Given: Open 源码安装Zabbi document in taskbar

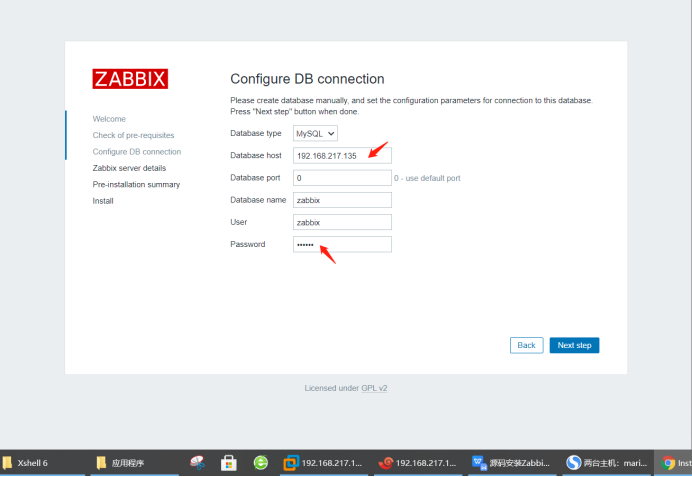Looking at the screenshot, I should (511, 463).
